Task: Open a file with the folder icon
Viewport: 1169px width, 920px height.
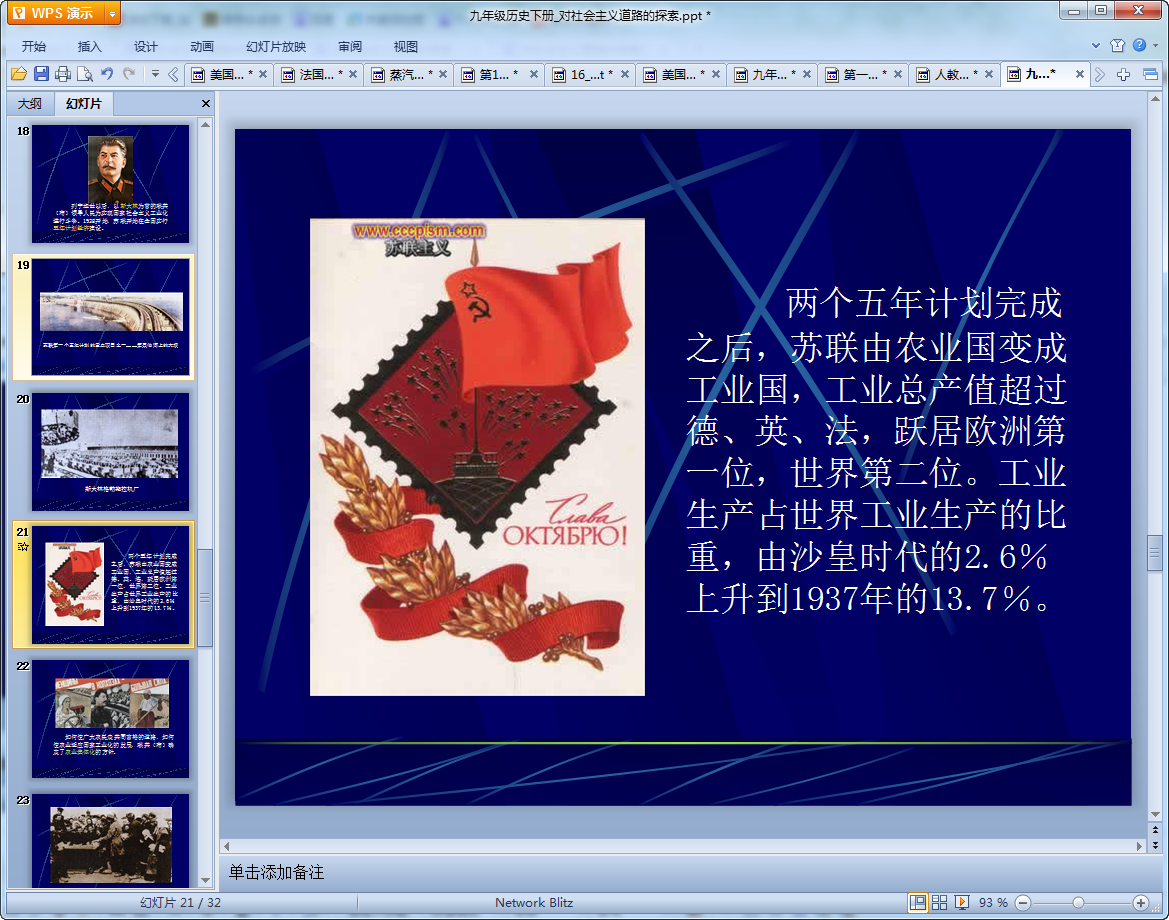Action: [19, 74]
